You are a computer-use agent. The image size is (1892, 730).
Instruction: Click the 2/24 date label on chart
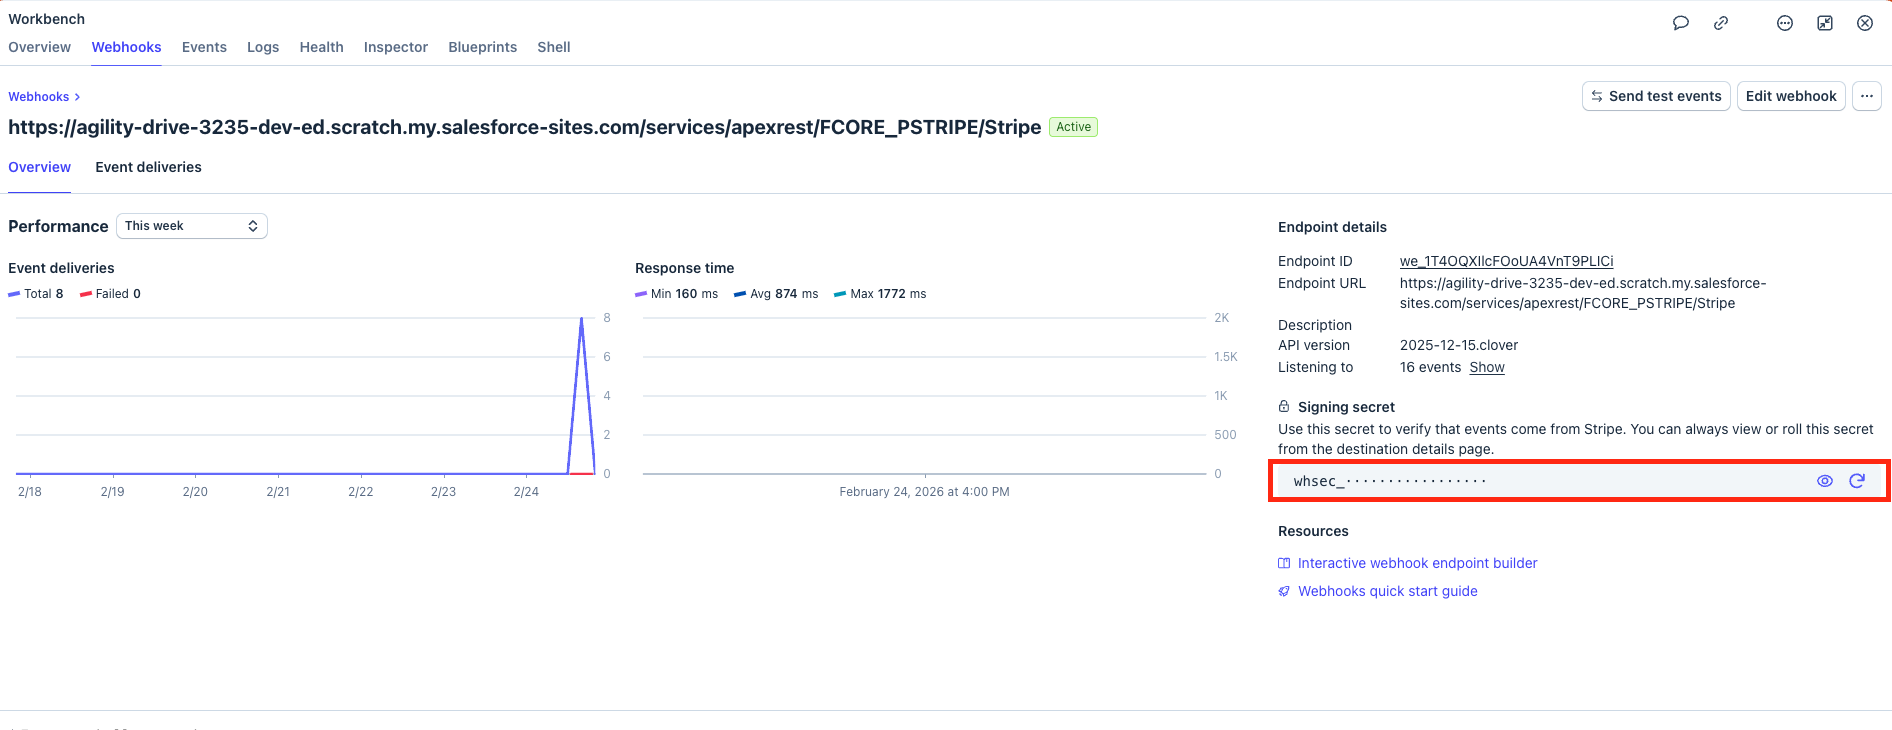click(x=526, y=492)
